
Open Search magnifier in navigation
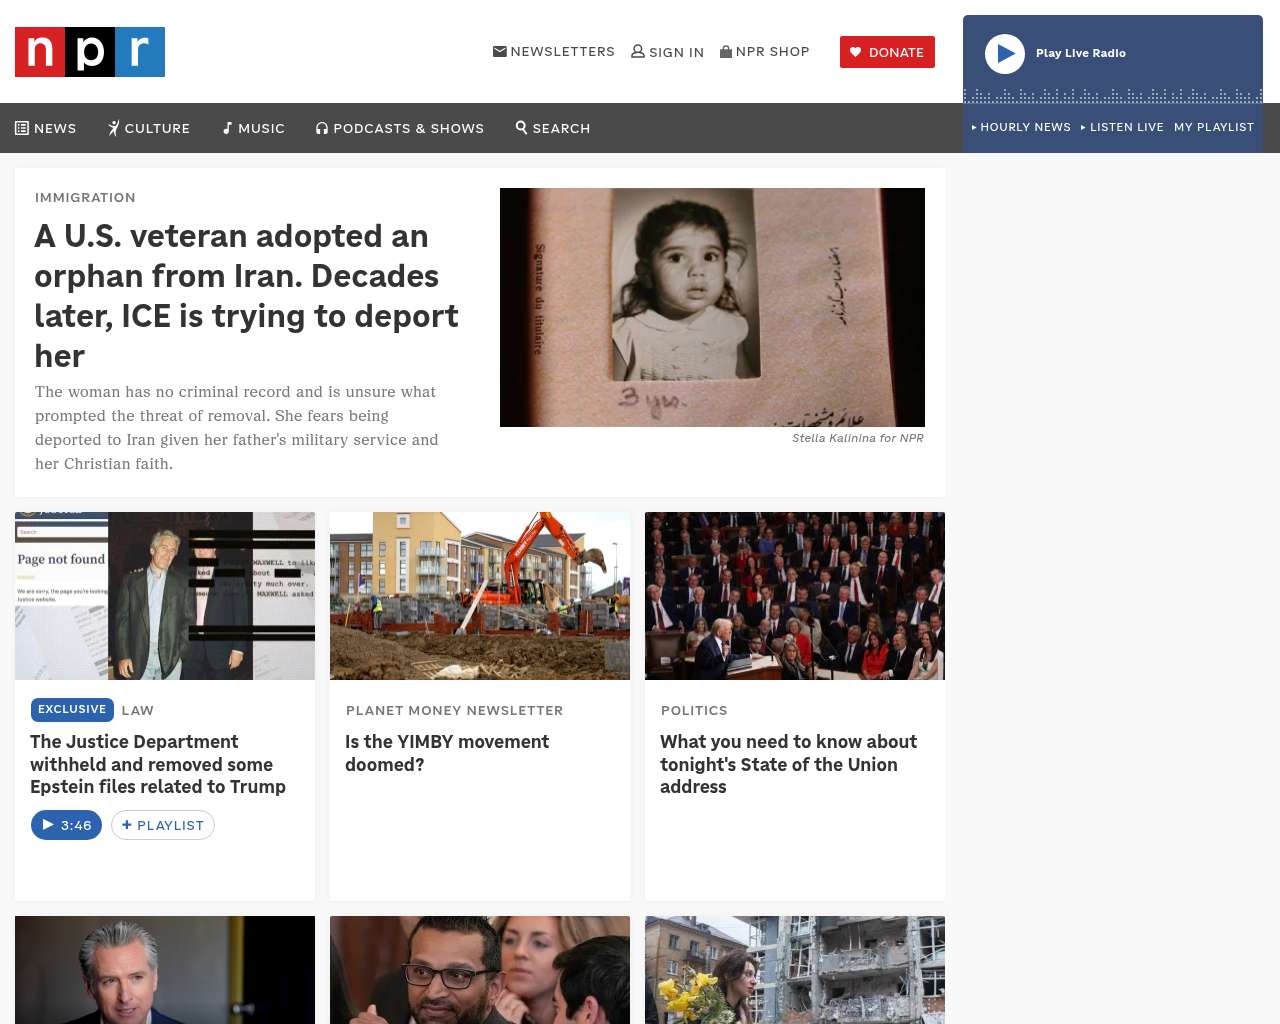[553, 128]
